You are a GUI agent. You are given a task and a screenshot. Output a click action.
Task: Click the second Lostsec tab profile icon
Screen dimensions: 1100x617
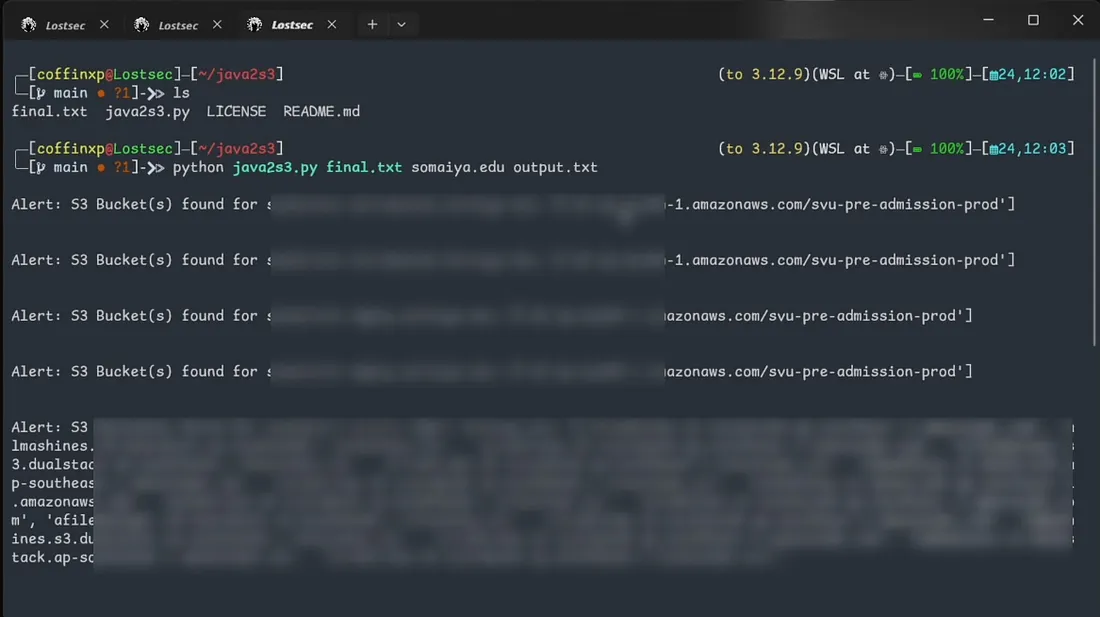(x=142, y=25)
